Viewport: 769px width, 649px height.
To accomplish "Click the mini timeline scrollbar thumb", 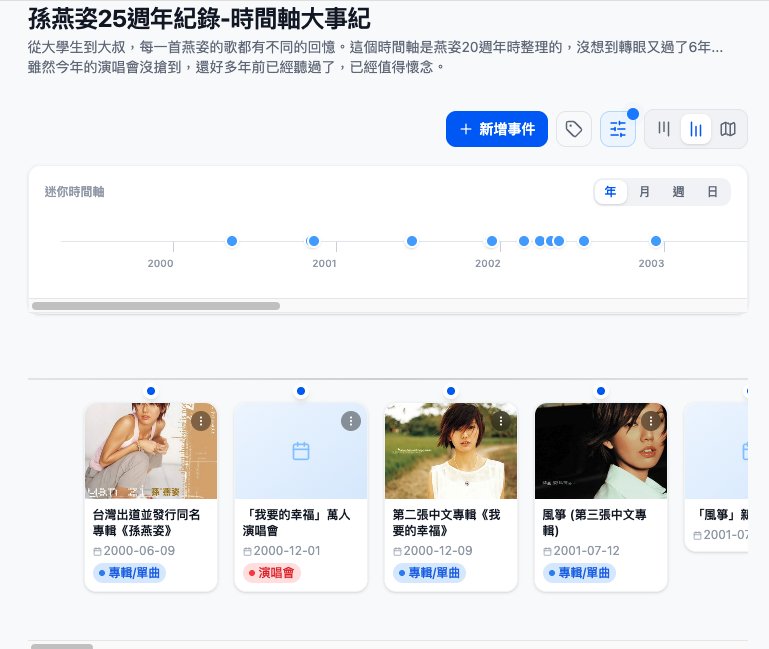I will coord(156,306).
